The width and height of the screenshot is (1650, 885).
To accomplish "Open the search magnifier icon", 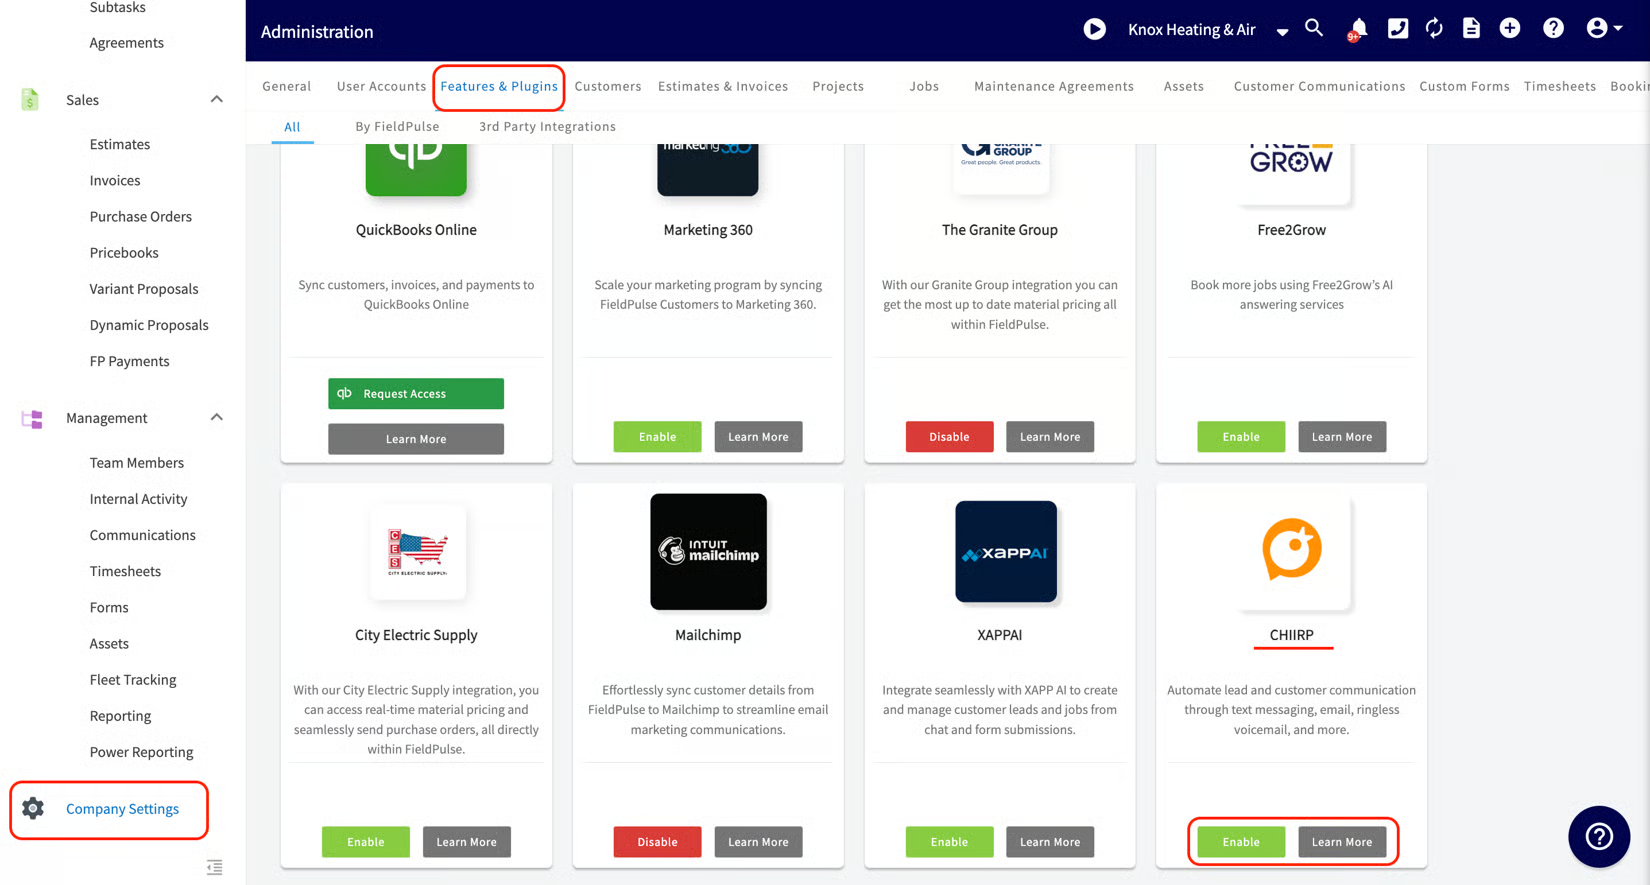I will pos(1314,28).
